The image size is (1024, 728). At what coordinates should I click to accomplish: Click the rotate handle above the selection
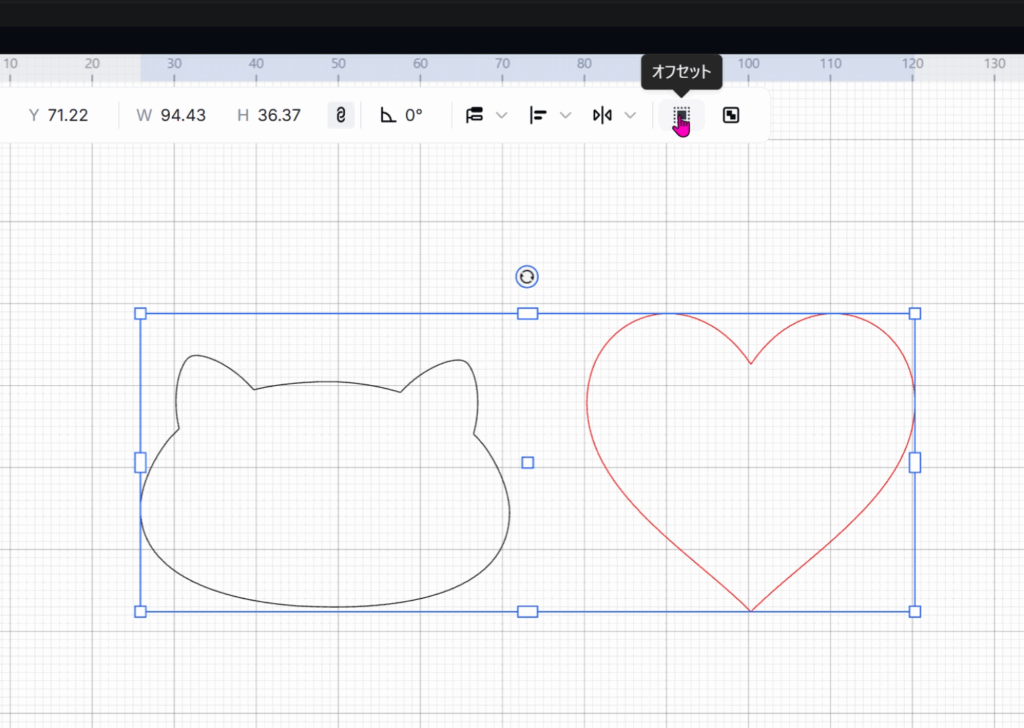coord(527,277)
